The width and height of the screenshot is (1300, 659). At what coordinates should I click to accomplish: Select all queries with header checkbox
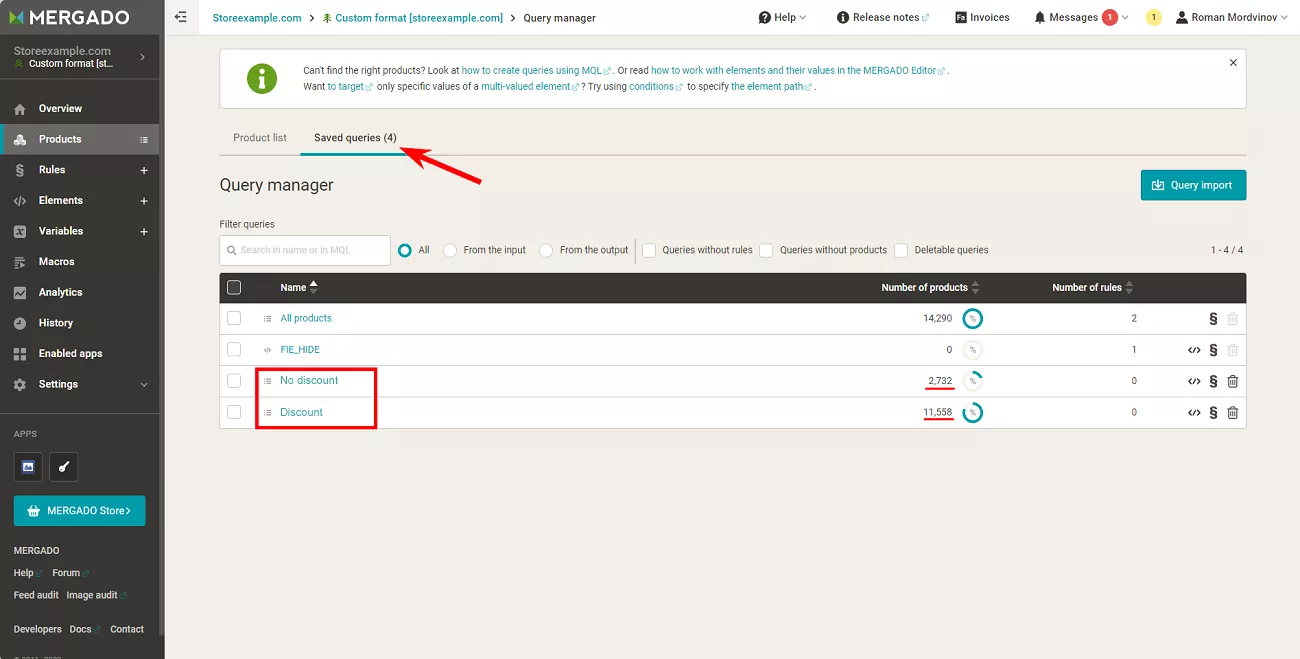click(x=234, y=288)
